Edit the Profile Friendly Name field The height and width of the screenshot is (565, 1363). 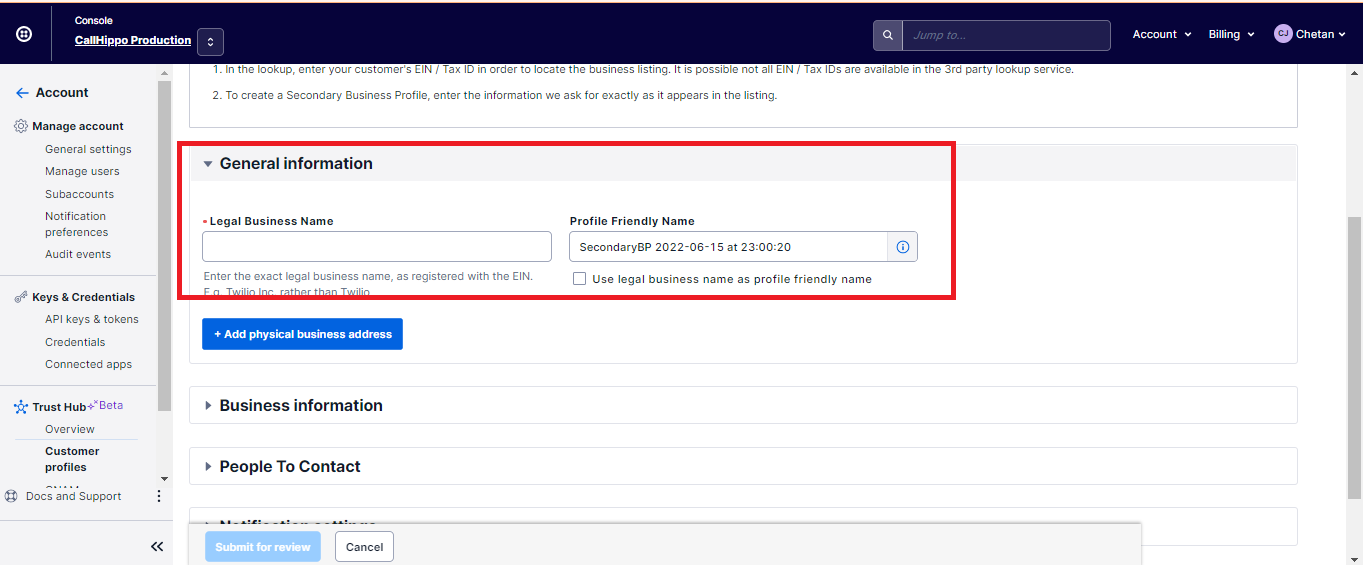pos(728,247)
